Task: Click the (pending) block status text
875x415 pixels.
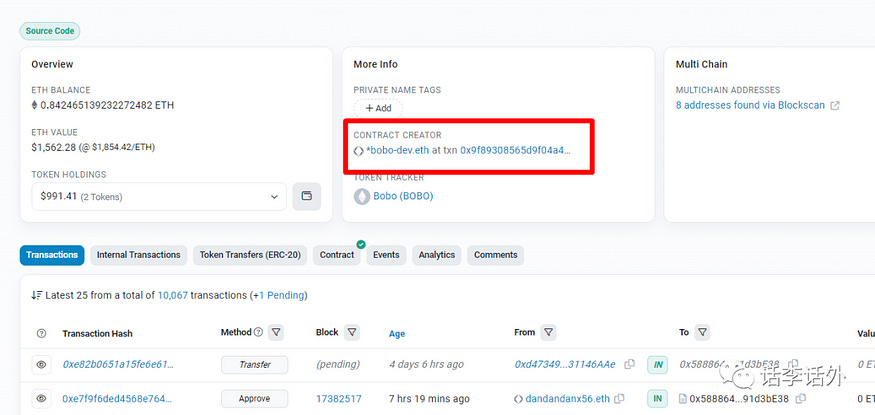Action: [338, 364]
